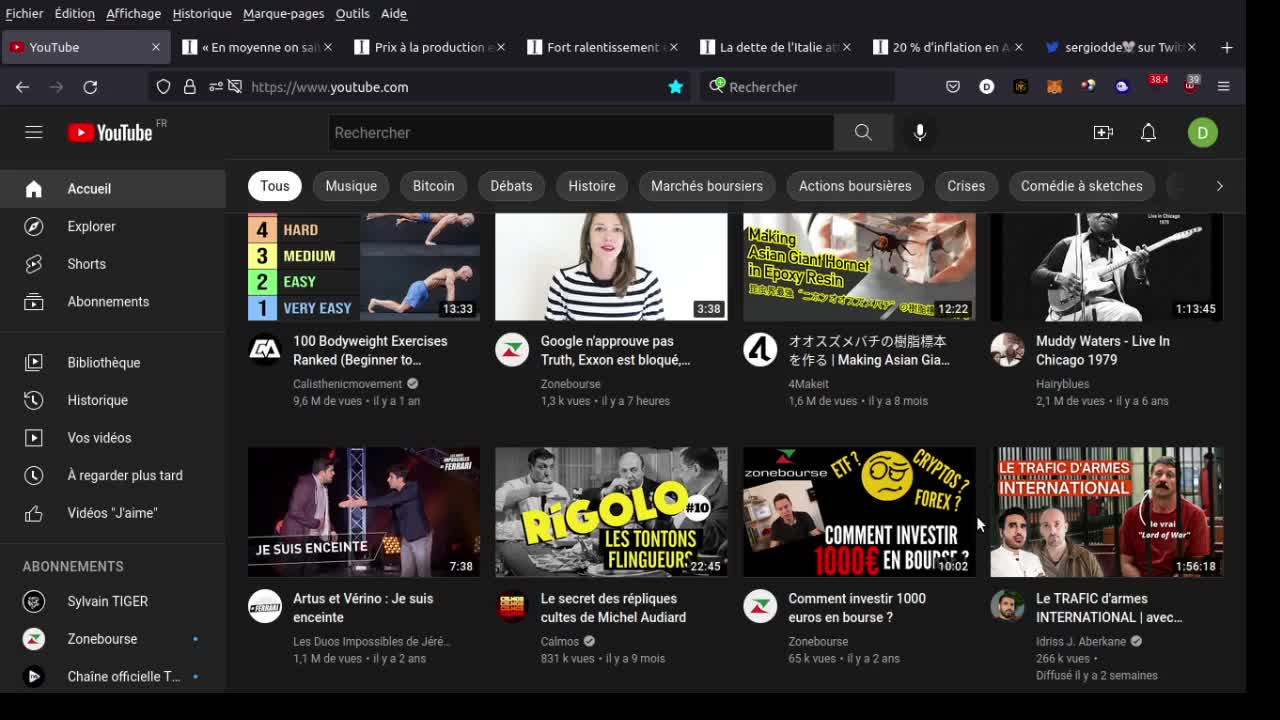Open a new browser tab
The width and height of the screenshot is (1280, 720).
pos(1227,47)
